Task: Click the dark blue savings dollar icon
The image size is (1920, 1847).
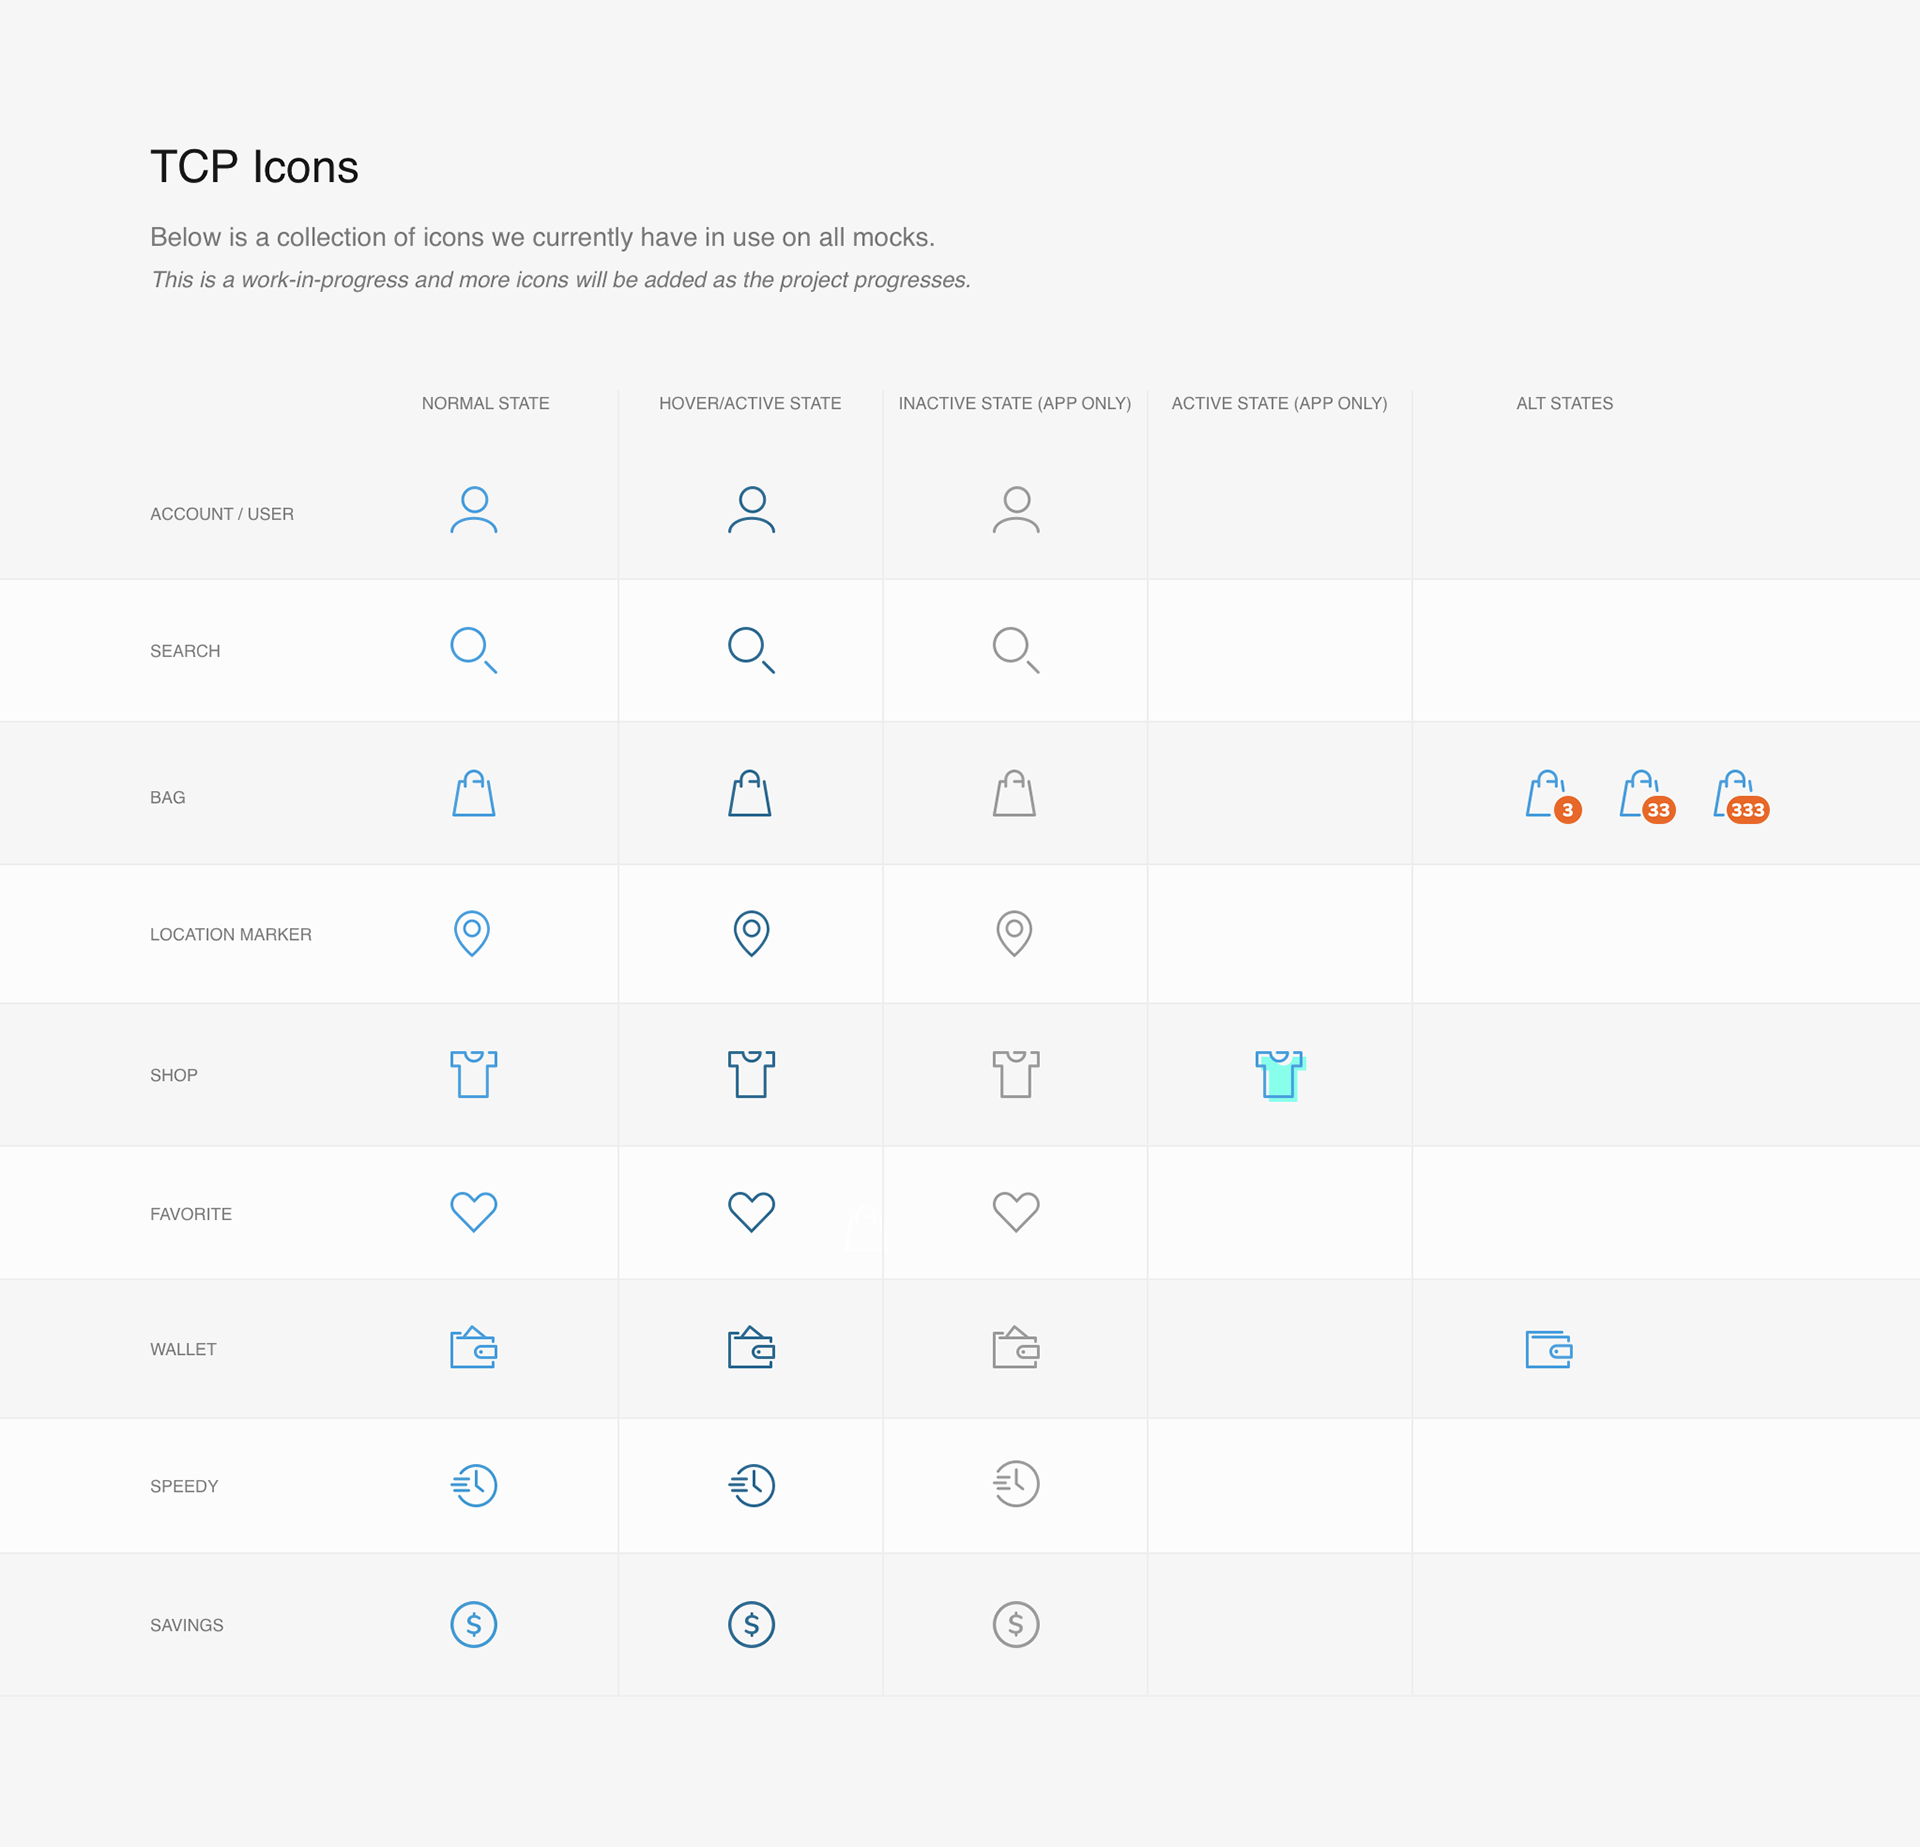Action: click(x=751, y=1624)
